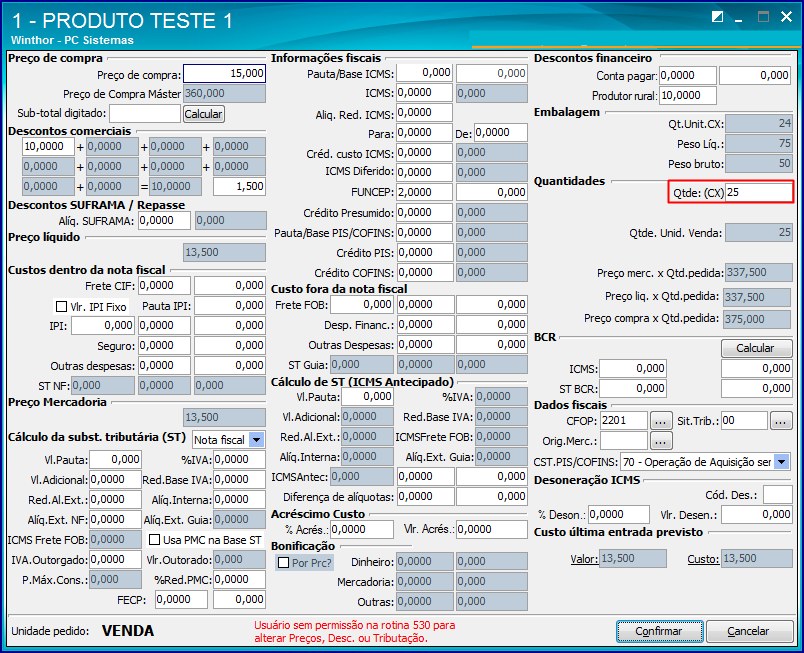804x653 pixels.
Task: Check the Por Prc? bonificação checkbox
Action: 284,563
